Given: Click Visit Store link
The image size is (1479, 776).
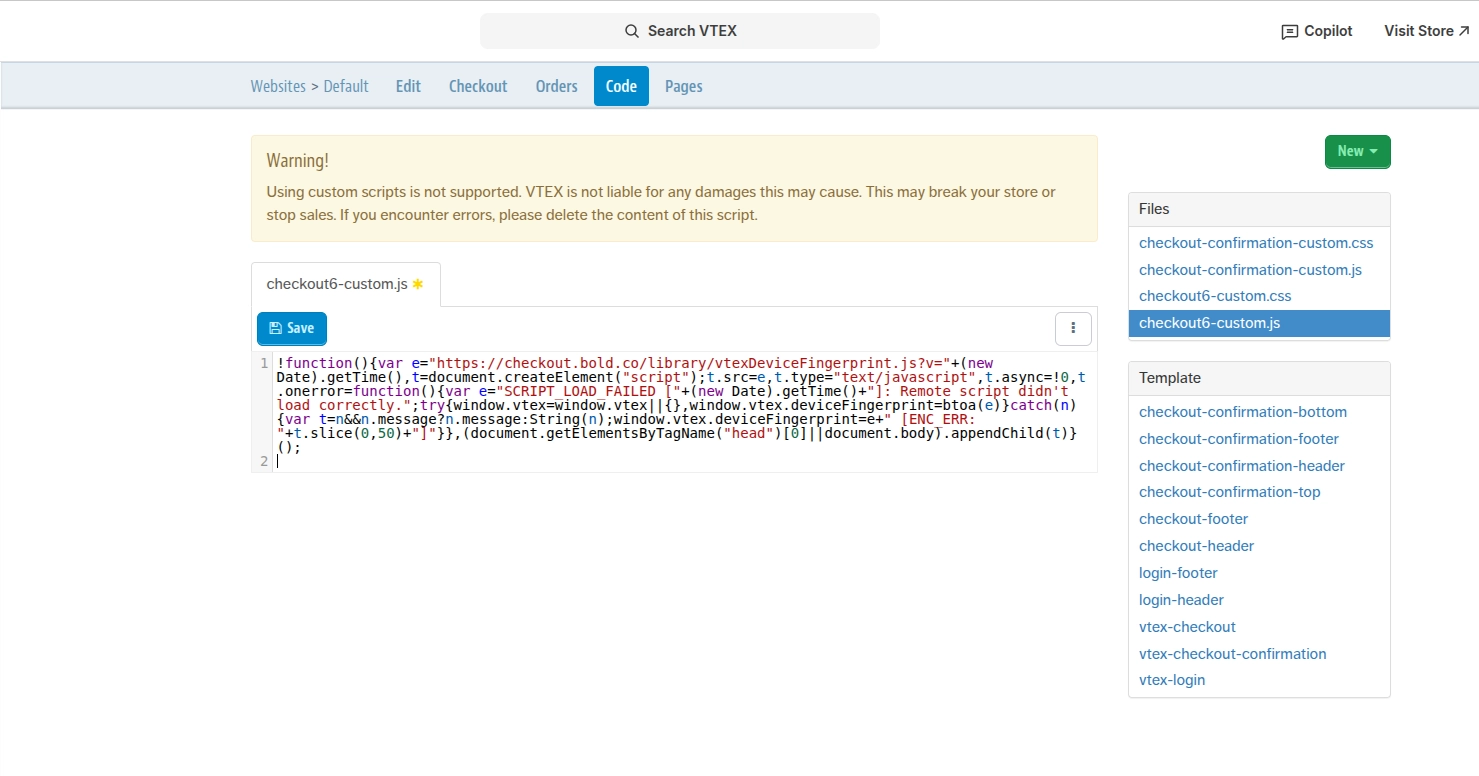Looking at the screenshot, I should click(x=1427, y=31).
